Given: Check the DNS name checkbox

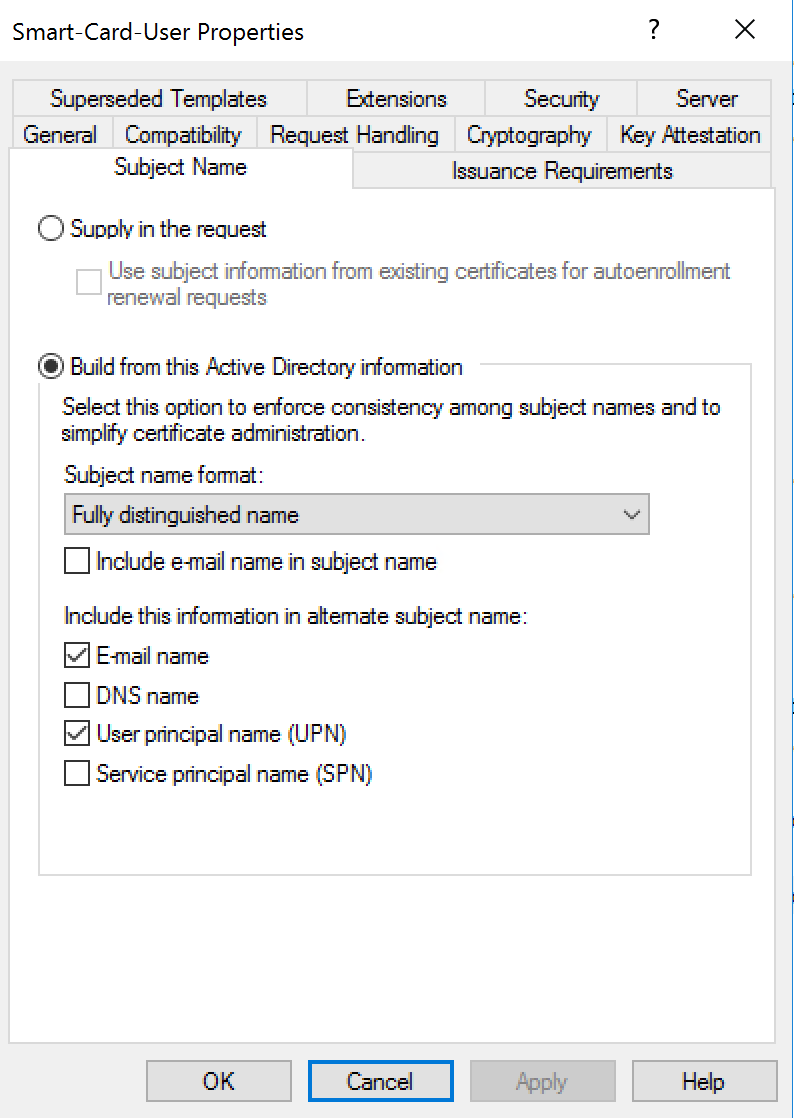Looking at the screenshot, I should [77, 695].
